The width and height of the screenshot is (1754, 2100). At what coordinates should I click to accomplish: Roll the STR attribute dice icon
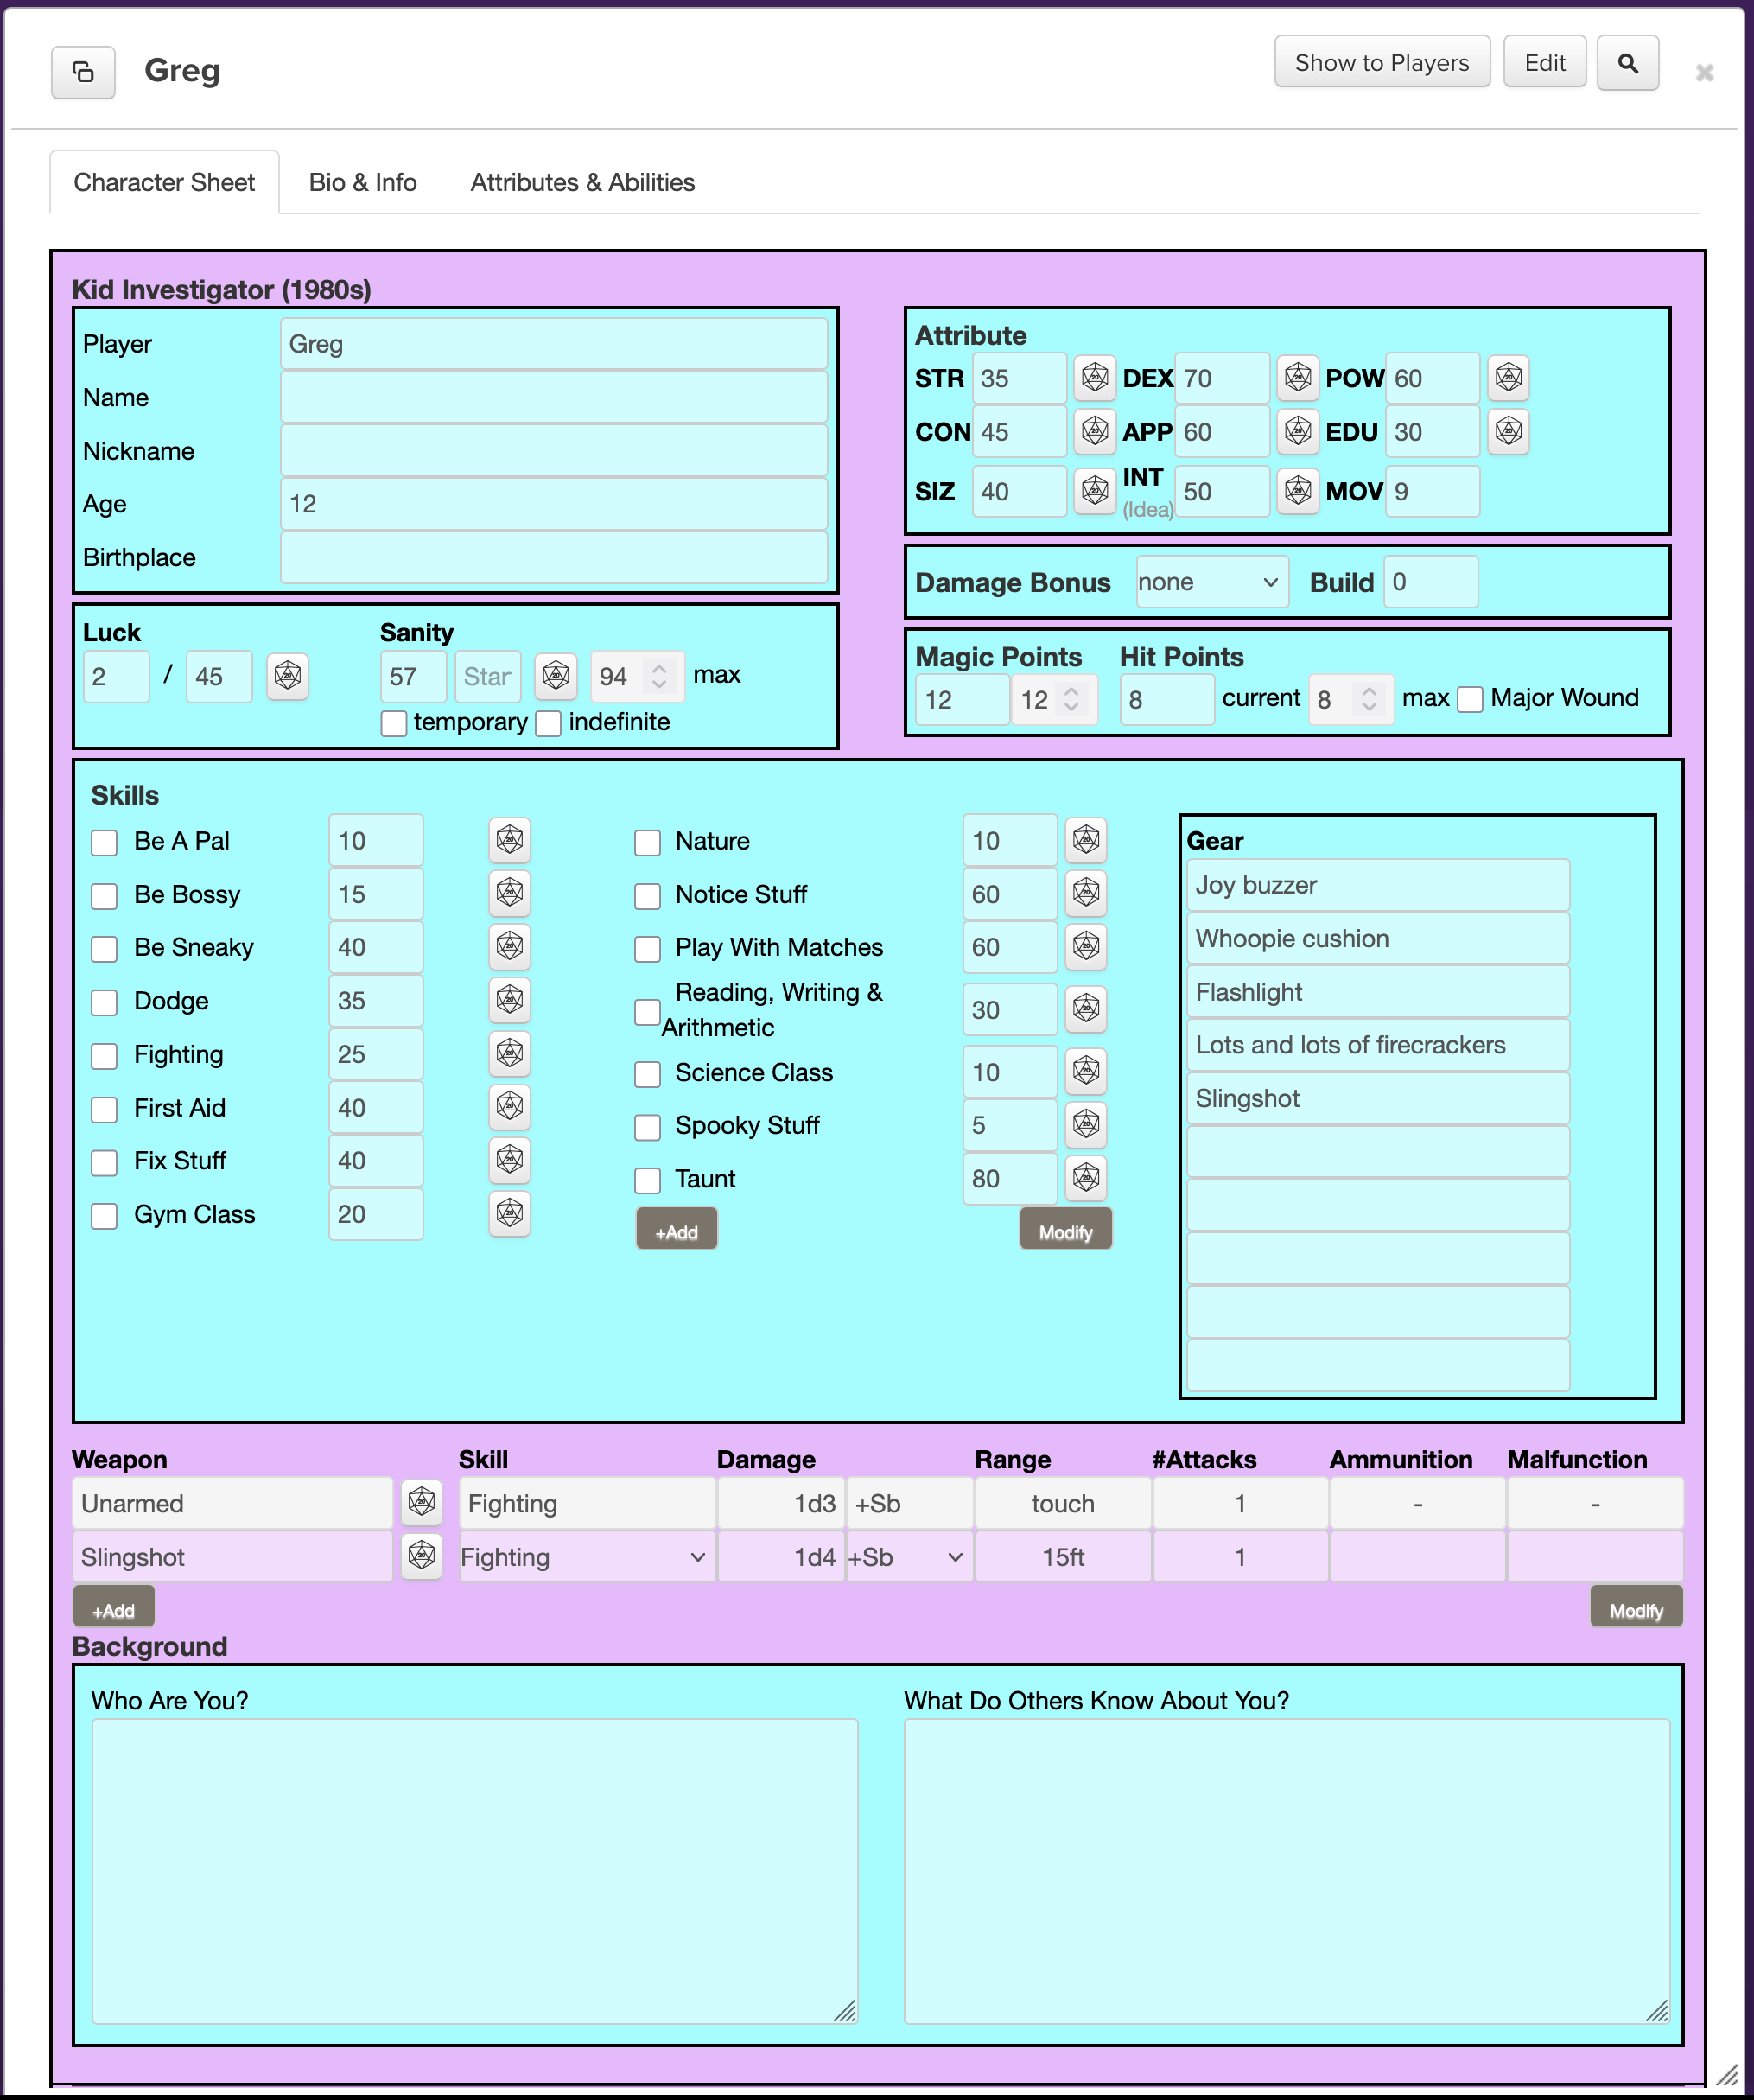point(1094,378)
